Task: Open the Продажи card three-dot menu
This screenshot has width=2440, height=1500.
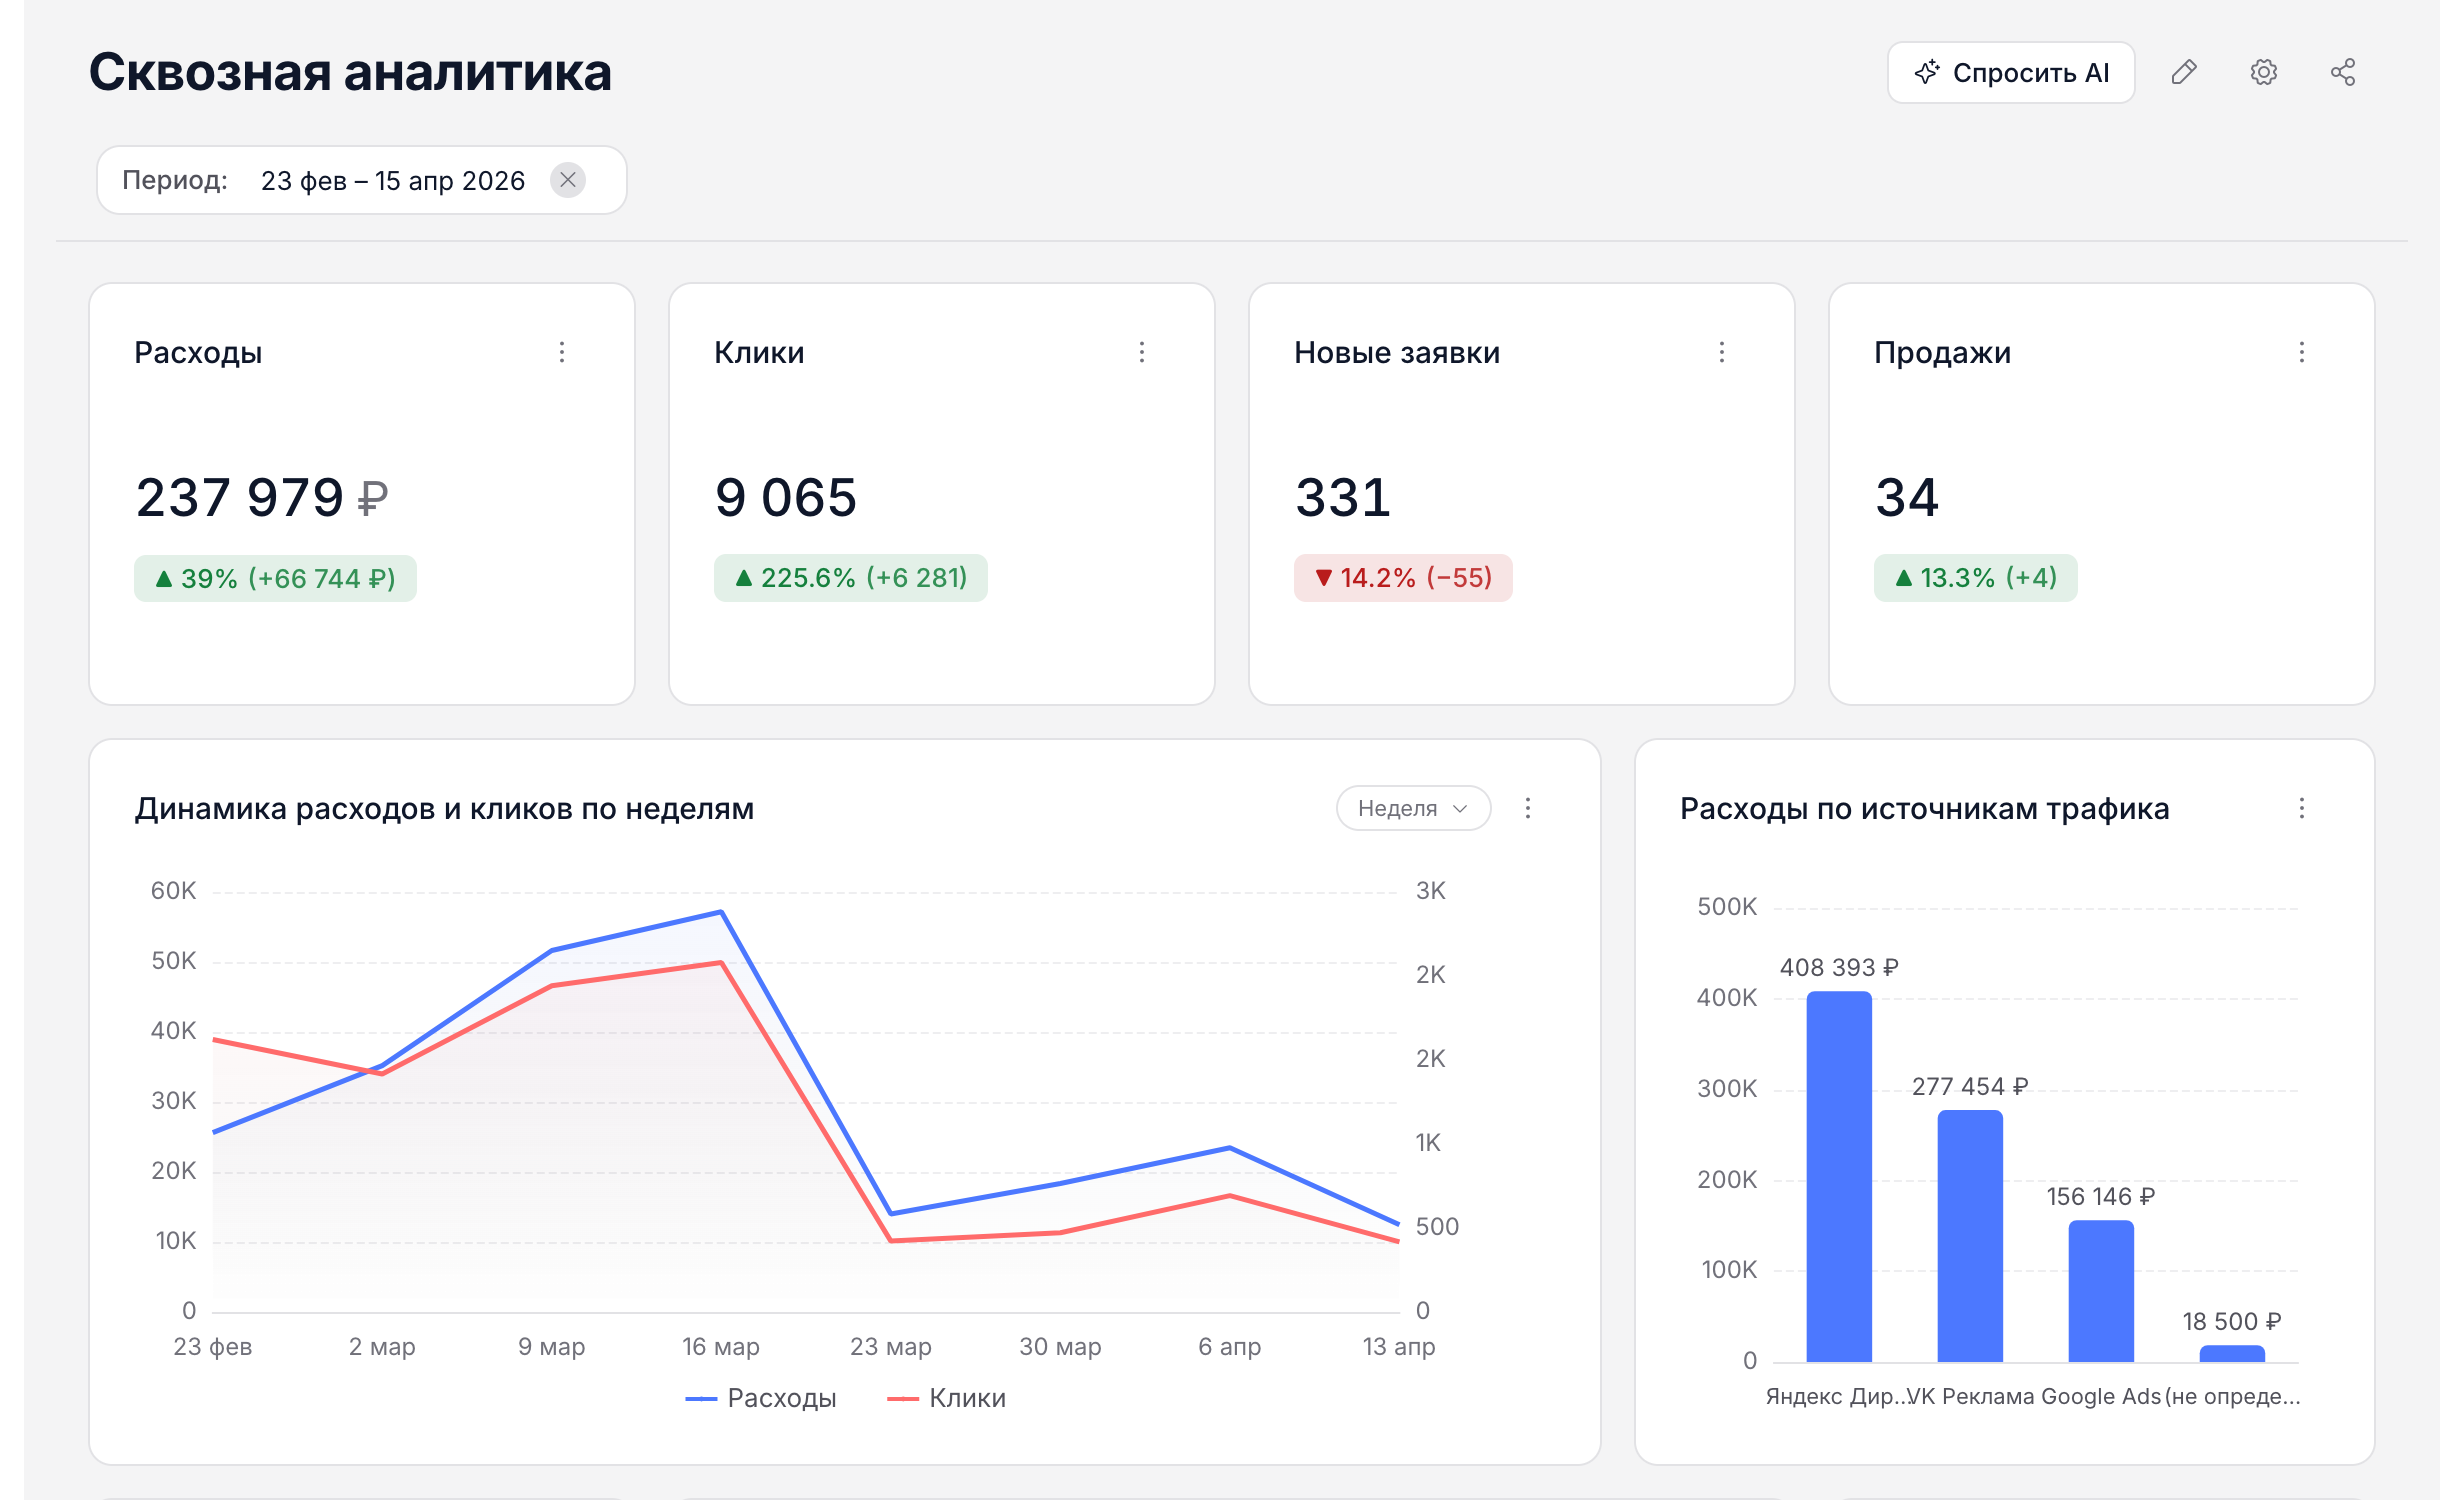Action: click(2302, 352)
